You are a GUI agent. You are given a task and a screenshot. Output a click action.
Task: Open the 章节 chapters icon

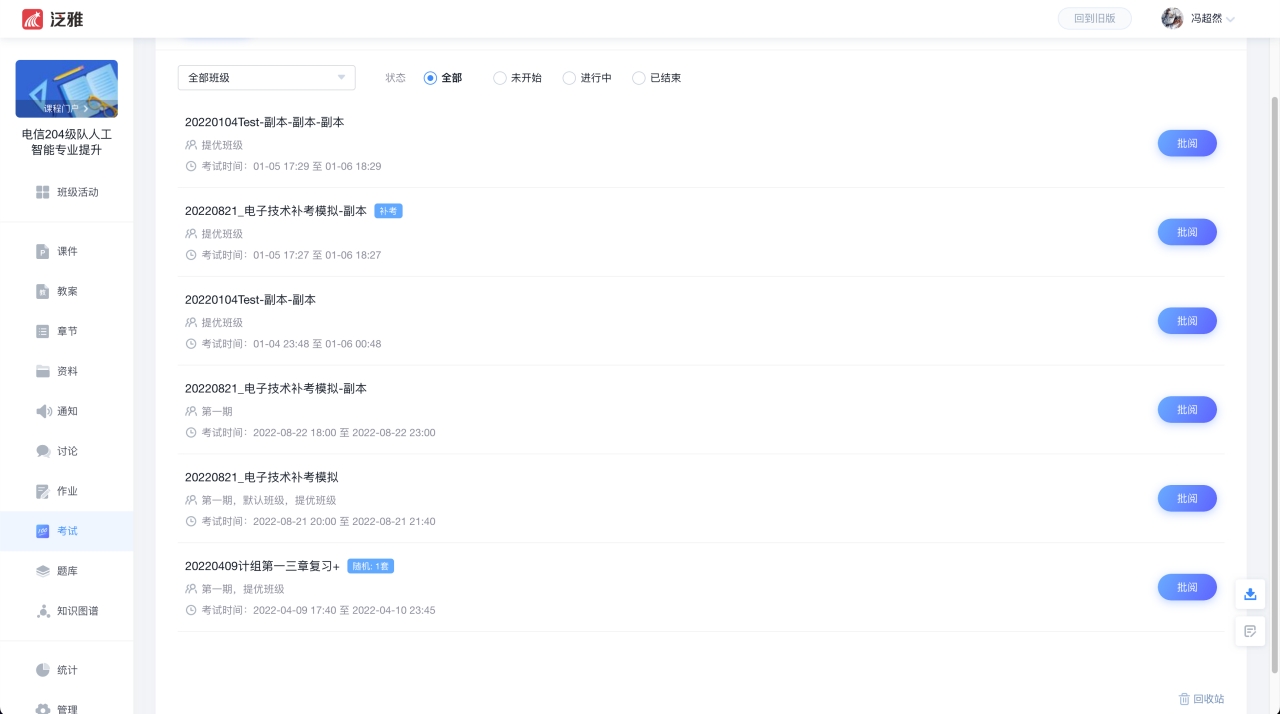(43, 331)
